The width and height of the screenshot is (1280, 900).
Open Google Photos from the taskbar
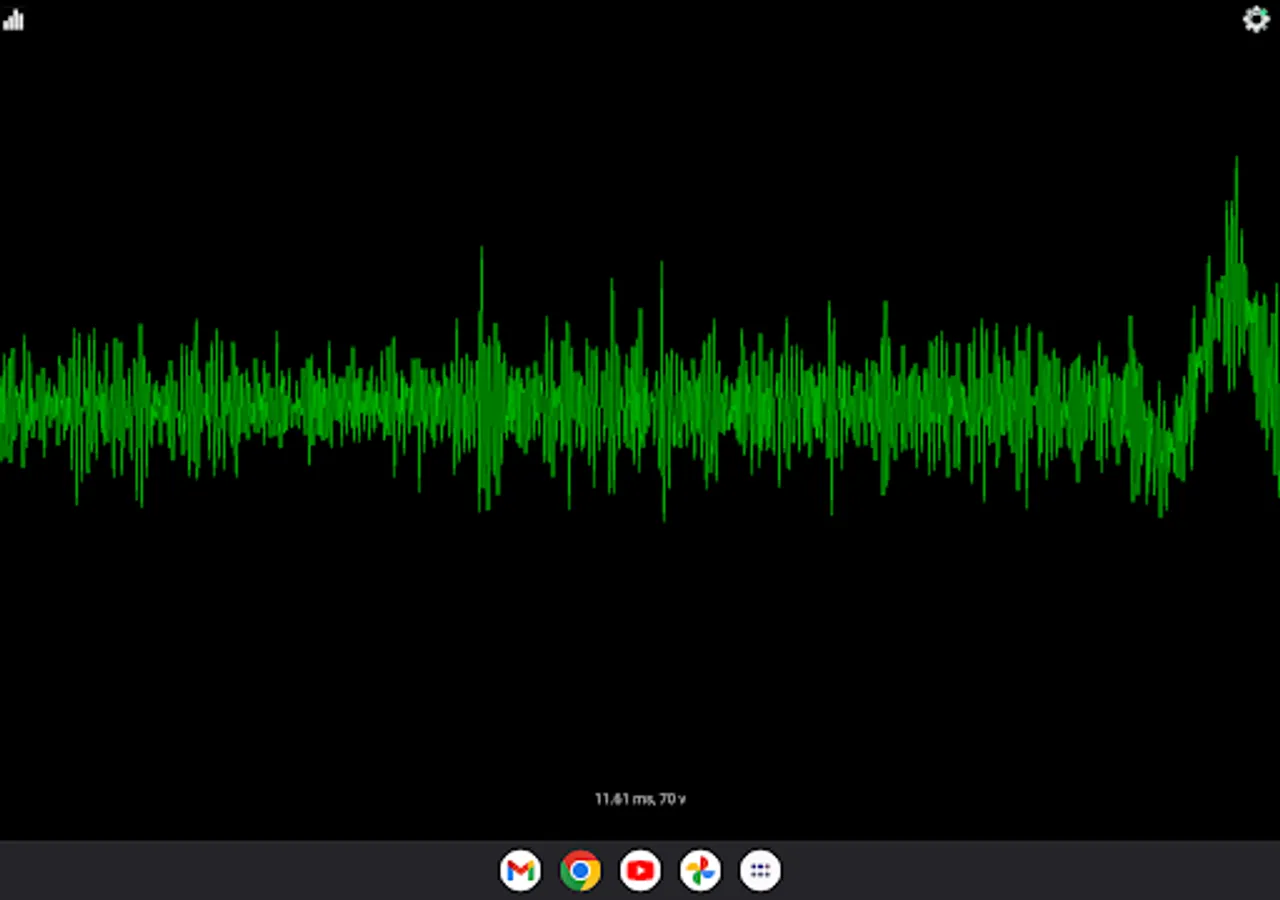coord(700,871)
